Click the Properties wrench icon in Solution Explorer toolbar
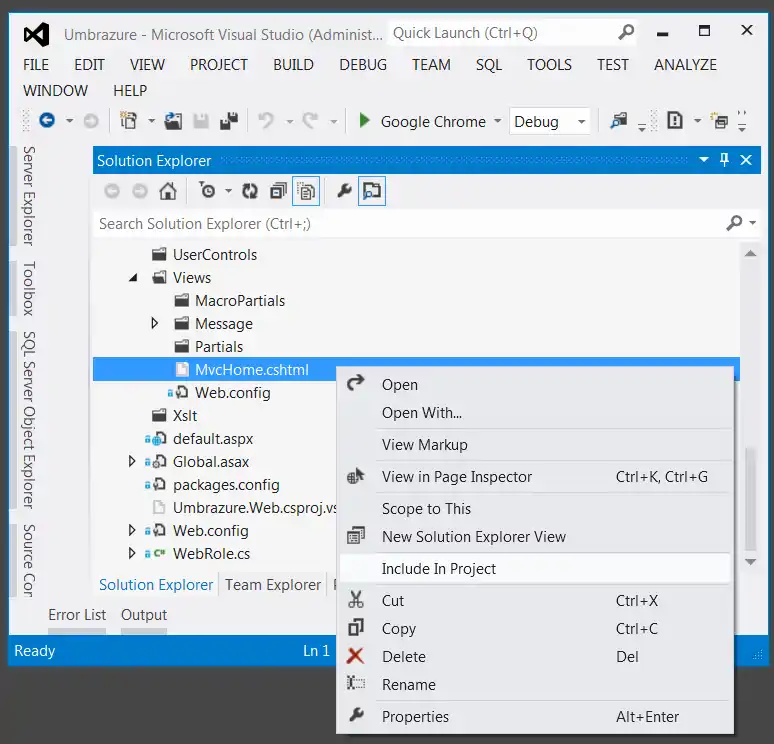 click(x=344, y=191)
